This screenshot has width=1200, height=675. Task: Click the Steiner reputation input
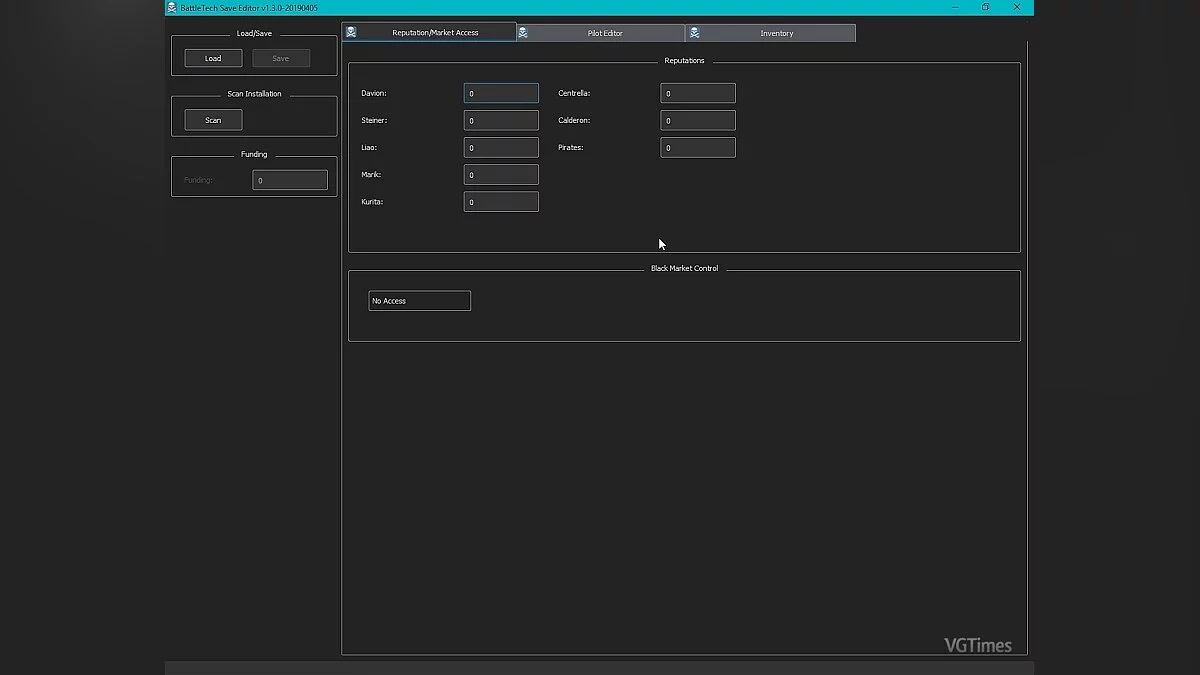click(x=501, y=121)
